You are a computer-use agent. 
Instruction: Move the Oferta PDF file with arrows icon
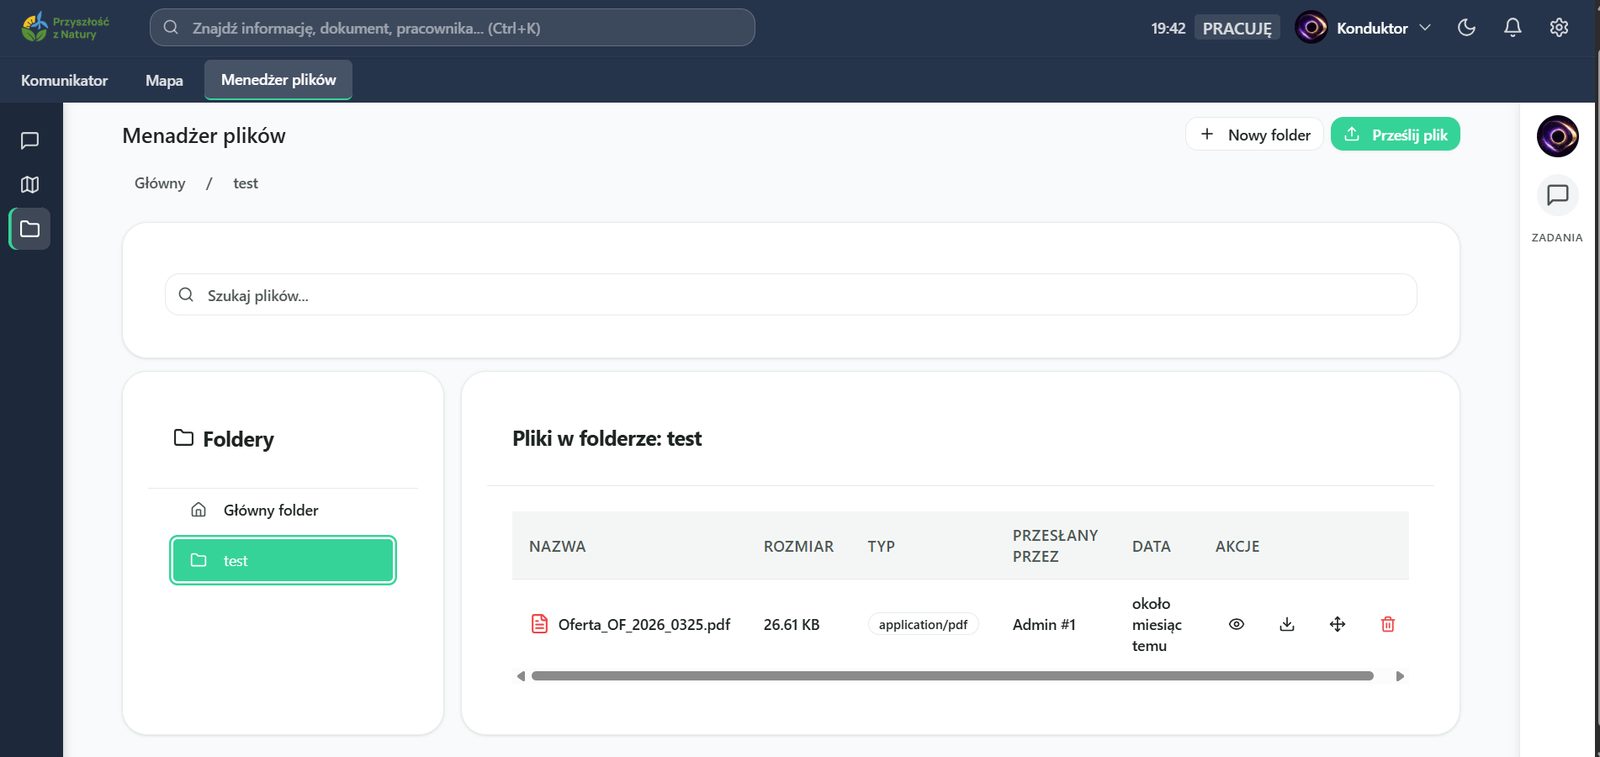[1337, 624]
